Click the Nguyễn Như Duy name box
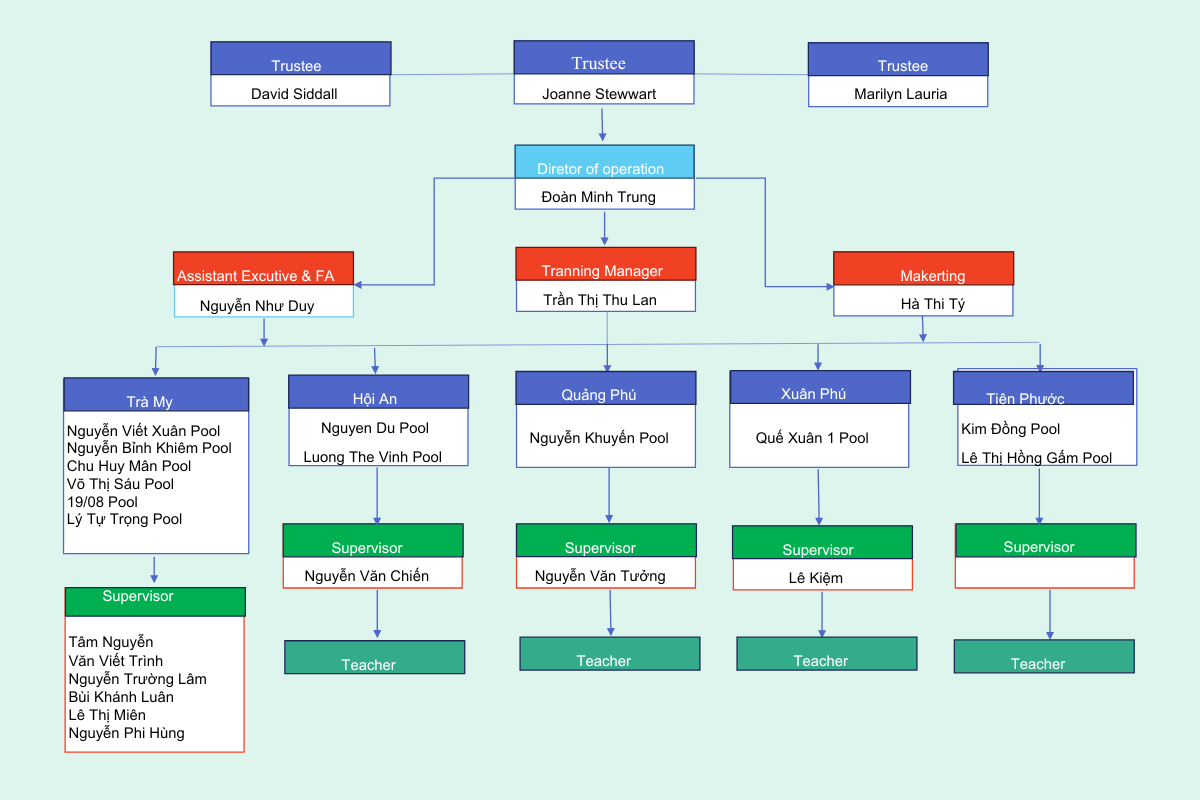 (263, 304)
